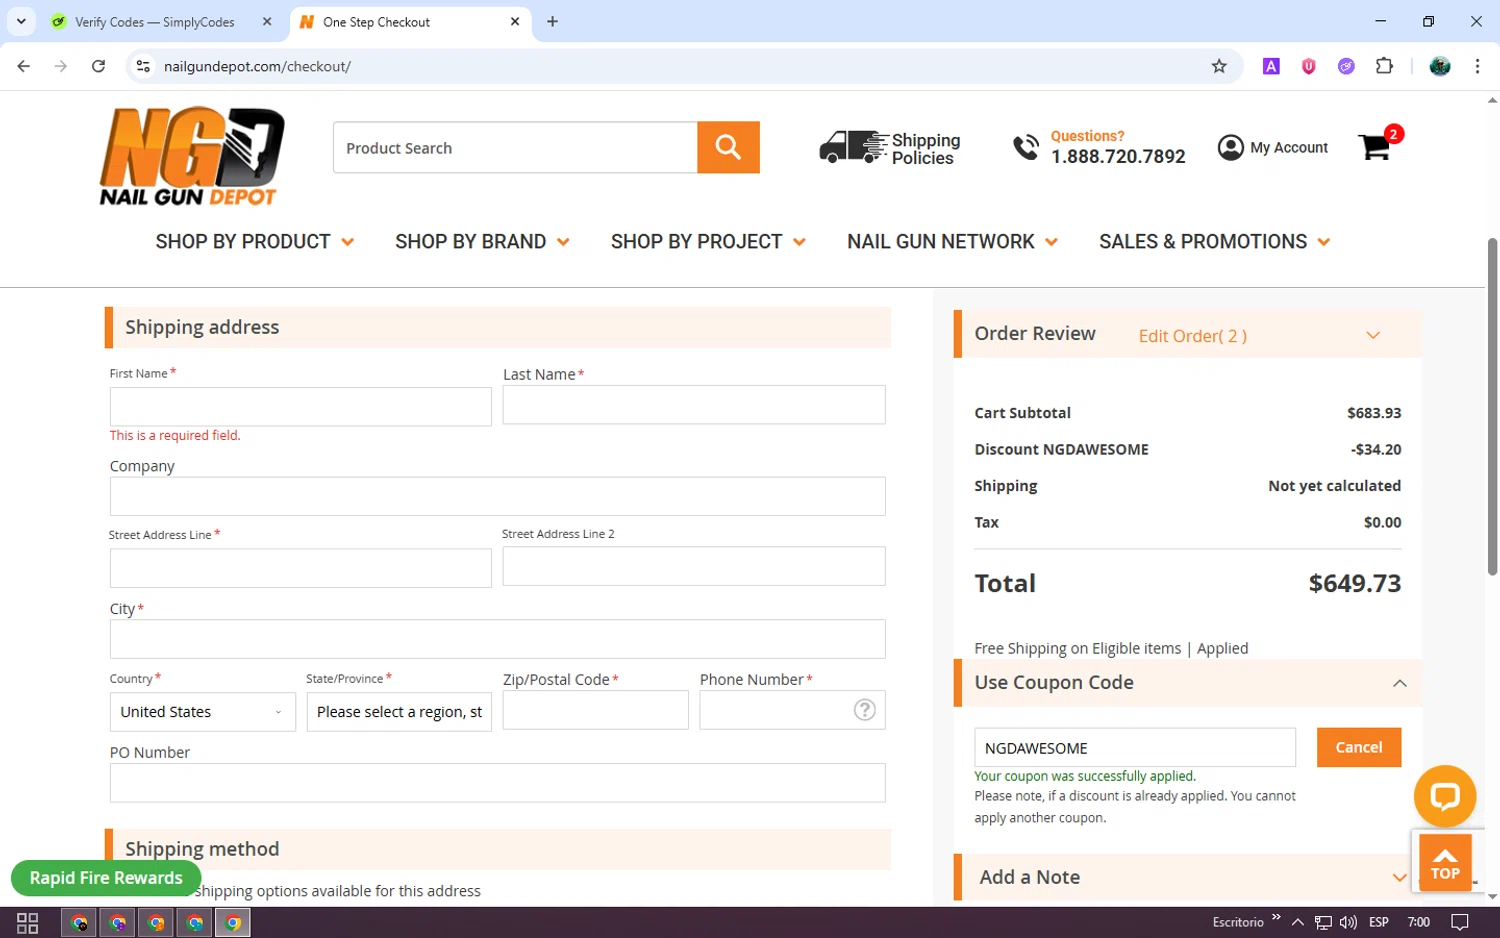This screenshot has height=938, width=1500.
Task: Click the browser profile avatar
Action: click(1440, 66)
